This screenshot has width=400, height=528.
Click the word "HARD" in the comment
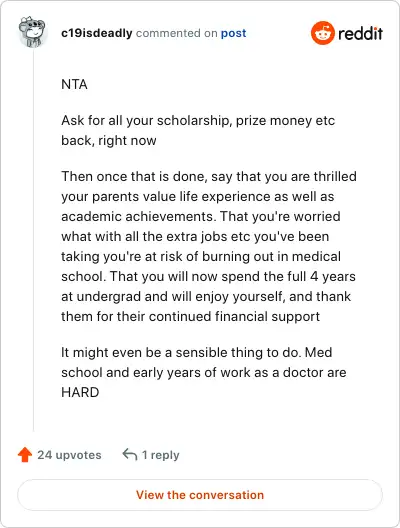coord(80,393)
